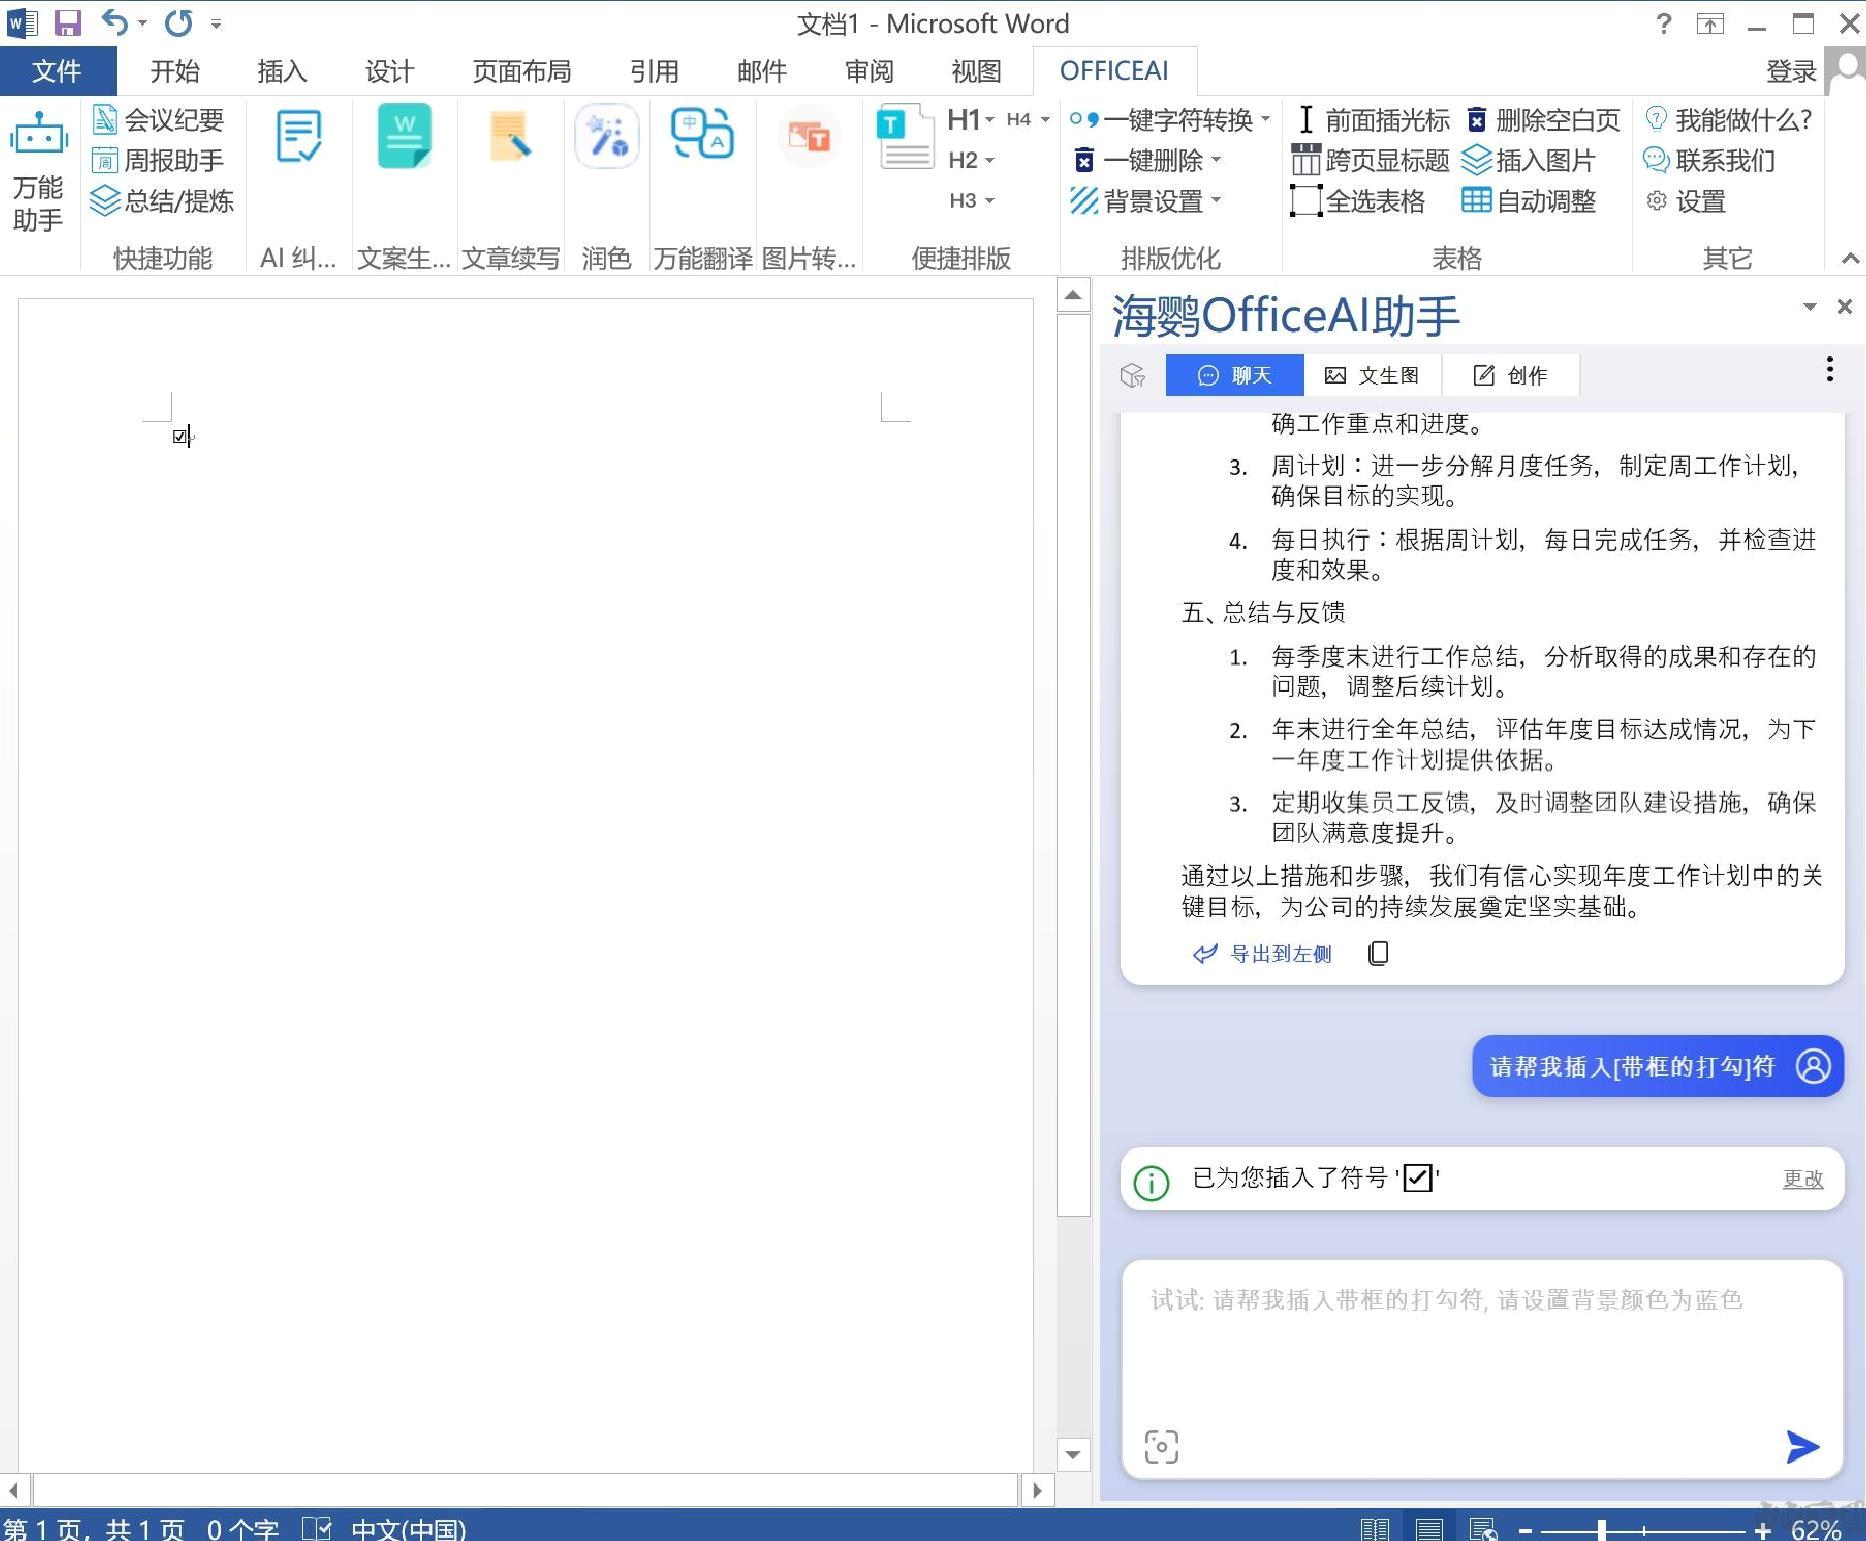Viewport: 1866px width, 1541px height.
Task: Switch to 审阅 ribbon tab
Action: [x=869, y=71]
